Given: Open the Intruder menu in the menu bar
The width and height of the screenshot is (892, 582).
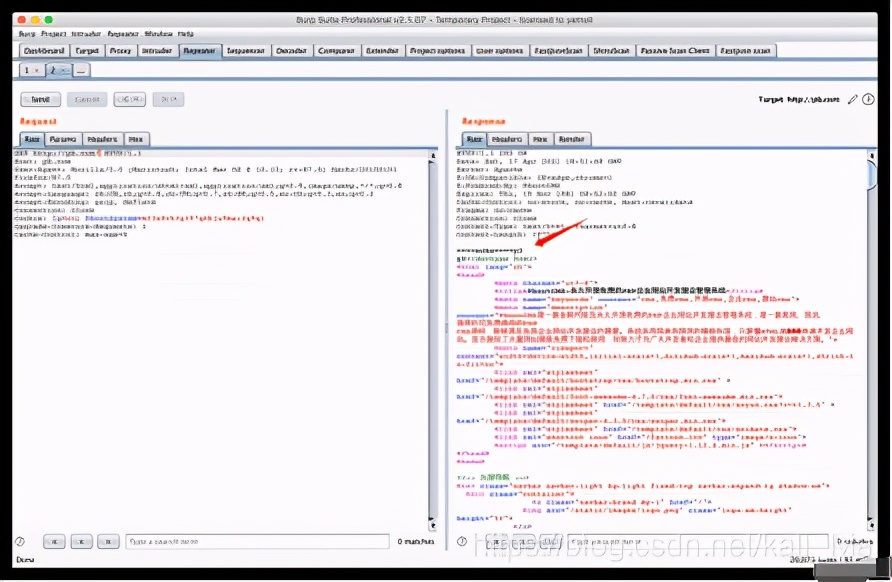Looking at the screenshot, I should (86, 34).
